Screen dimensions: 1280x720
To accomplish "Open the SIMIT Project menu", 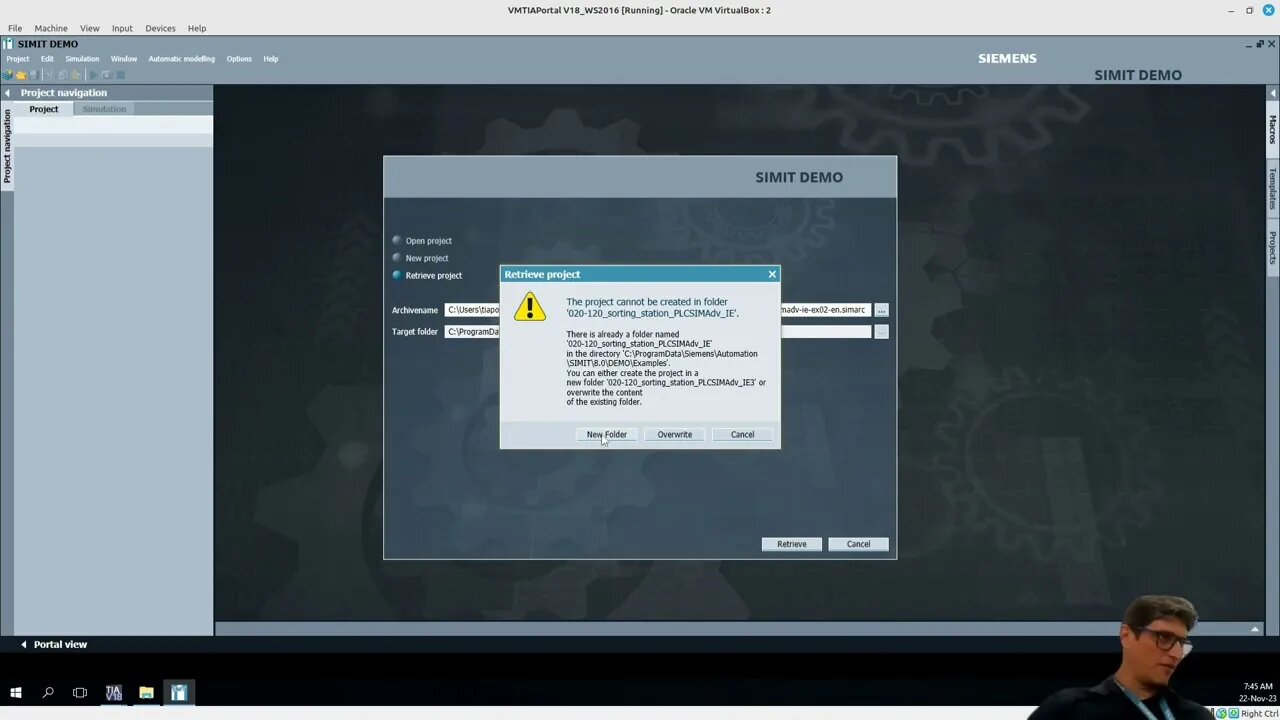I will 18,59.
